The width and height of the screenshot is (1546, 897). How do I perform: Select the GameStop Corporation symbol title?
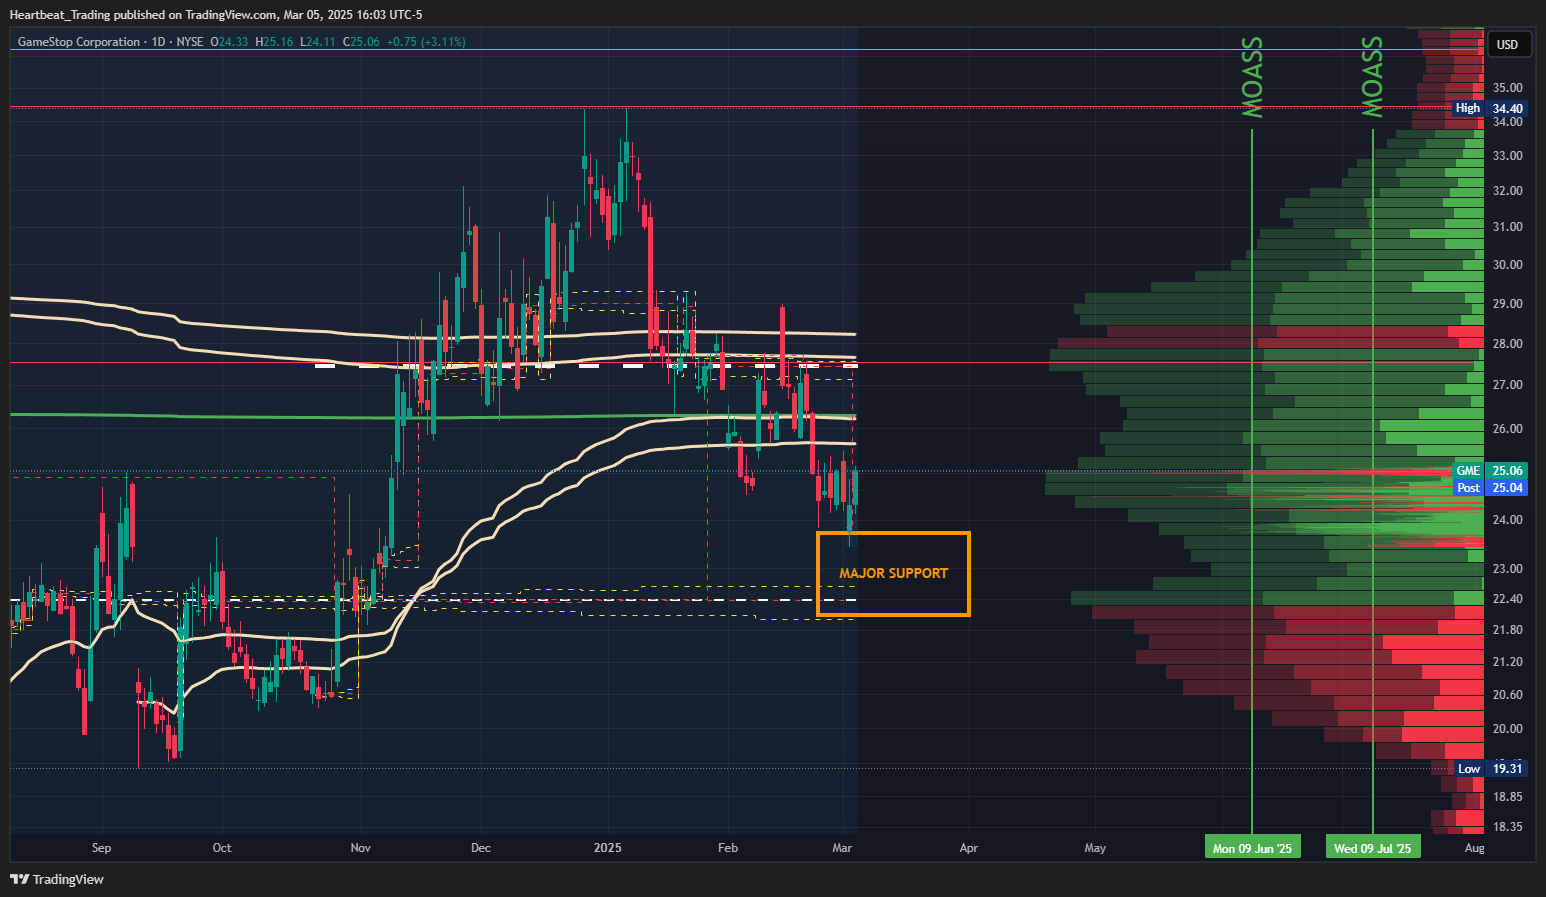(79, 42)
